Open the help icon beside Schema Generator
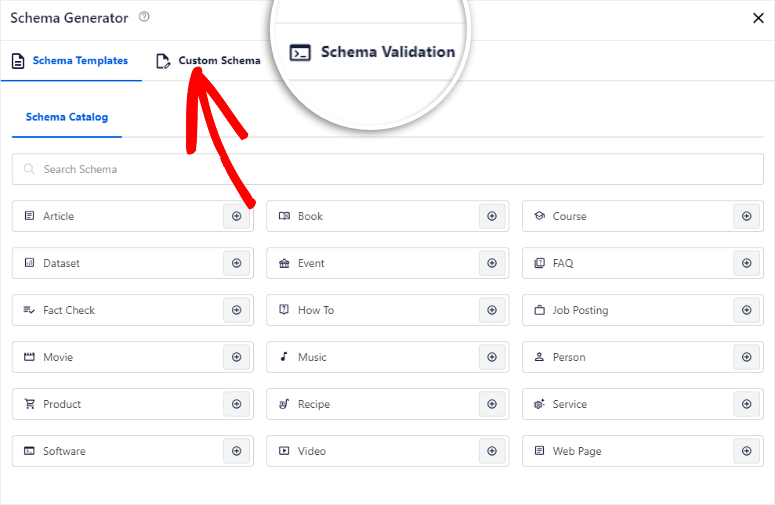 click(x=145, y=18)
